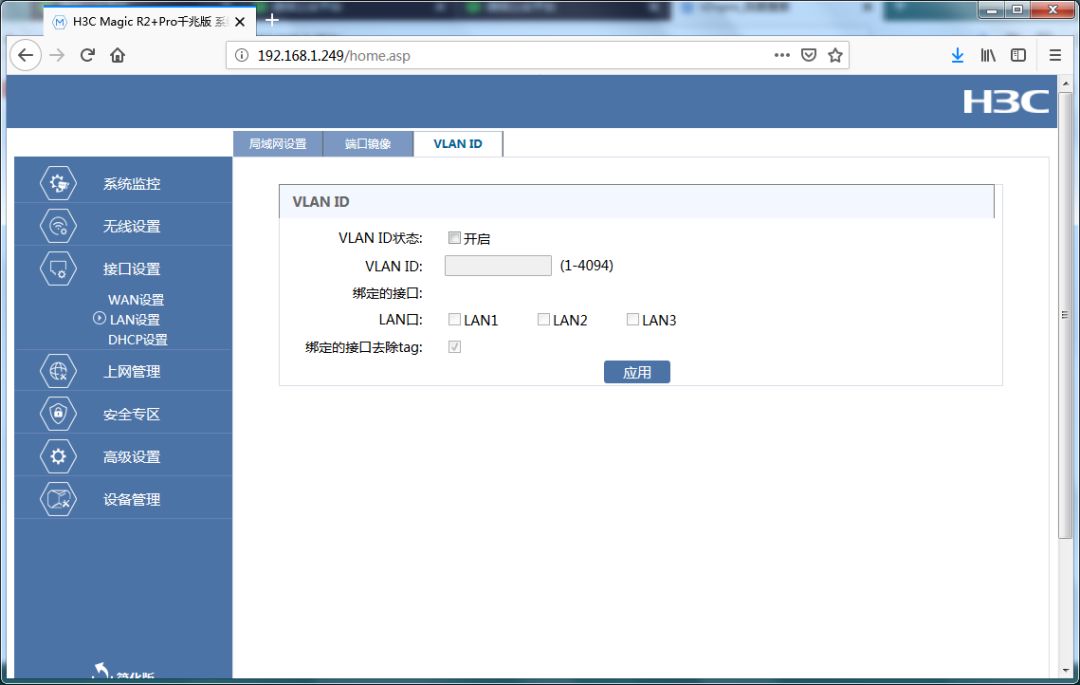Click the device management hexagon icon
The height and width of the screenshot is (685, 1080).
coord(58,499)
